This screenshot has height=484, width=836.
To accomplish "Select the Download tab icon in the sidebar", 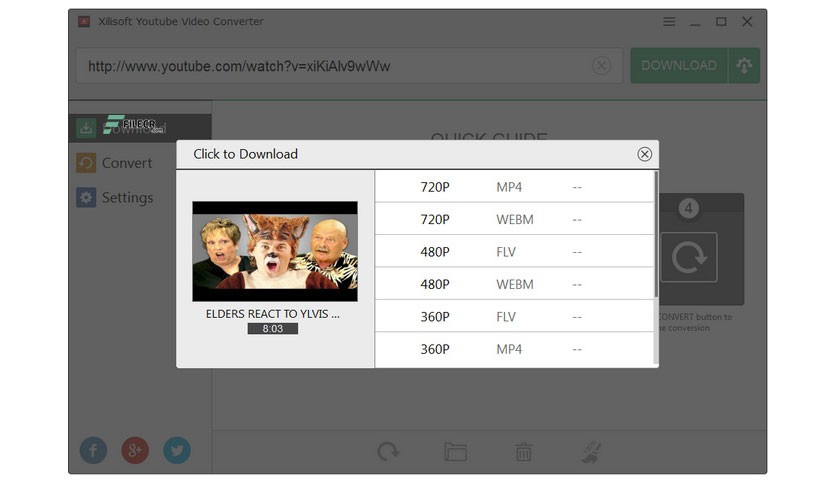I will [85, 128].
